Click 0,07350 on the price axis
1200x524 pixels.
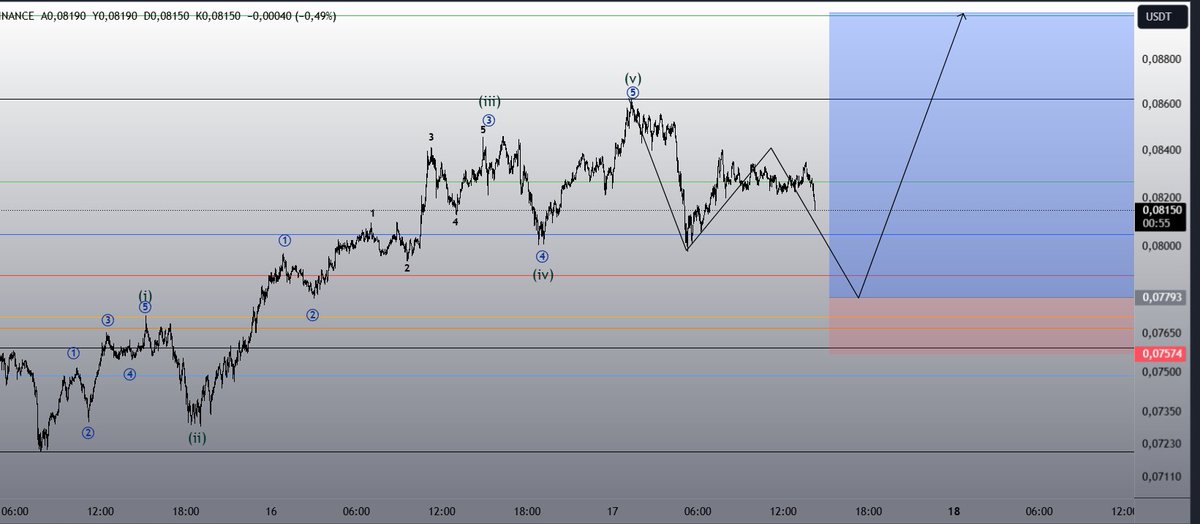1161,411
